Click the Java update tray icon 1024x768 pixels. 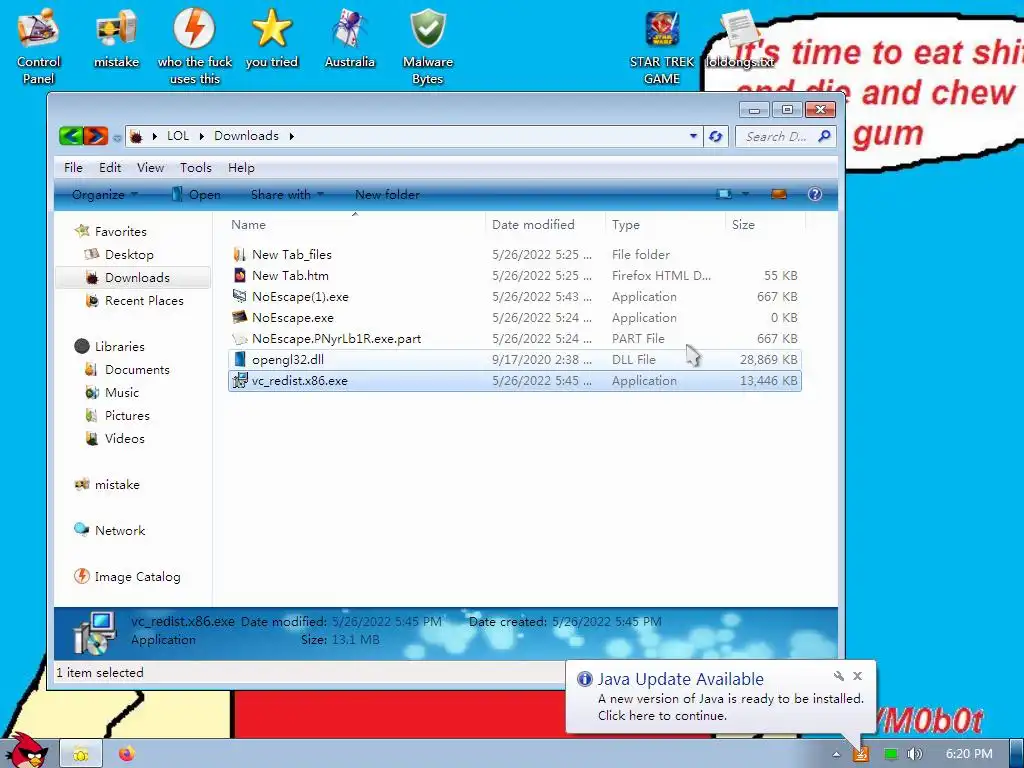[x=861, y=754]
